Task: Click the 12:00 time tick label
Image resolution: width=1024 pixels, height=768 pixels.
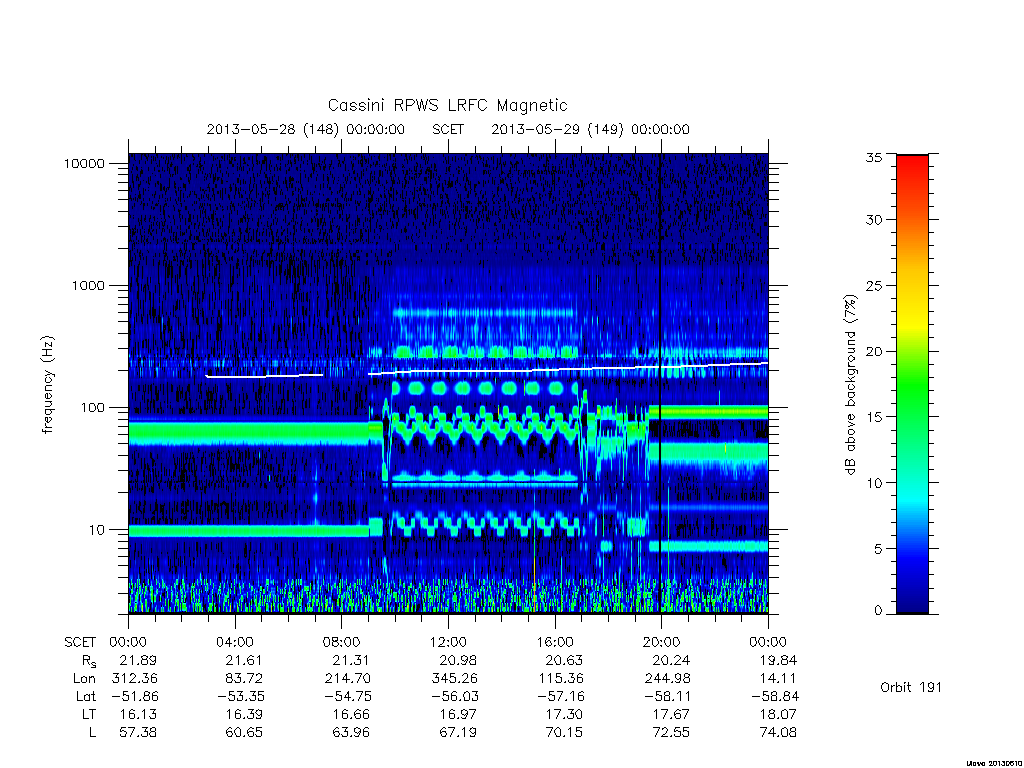Action: (449, 642)
